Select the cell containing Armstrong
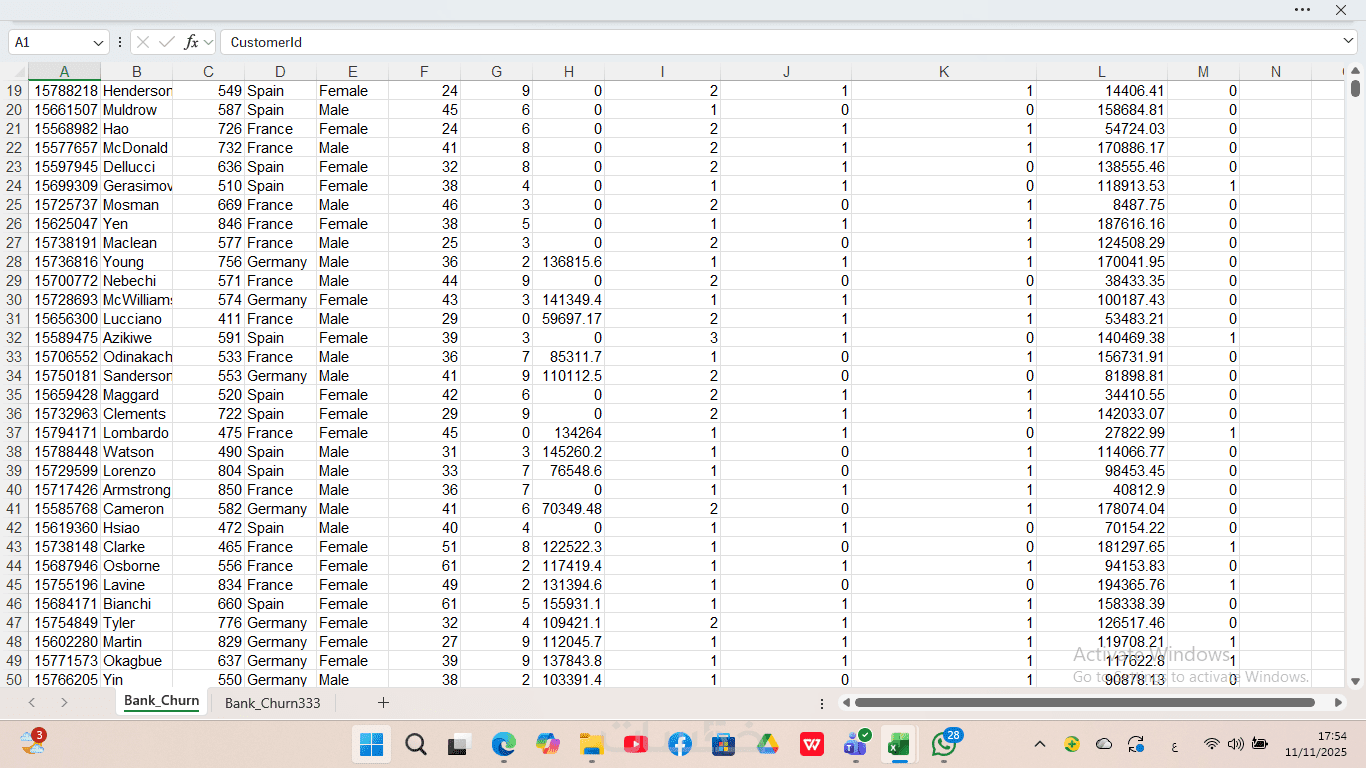This screenshot has height=768, width=1366. click(x=137, y=490)
